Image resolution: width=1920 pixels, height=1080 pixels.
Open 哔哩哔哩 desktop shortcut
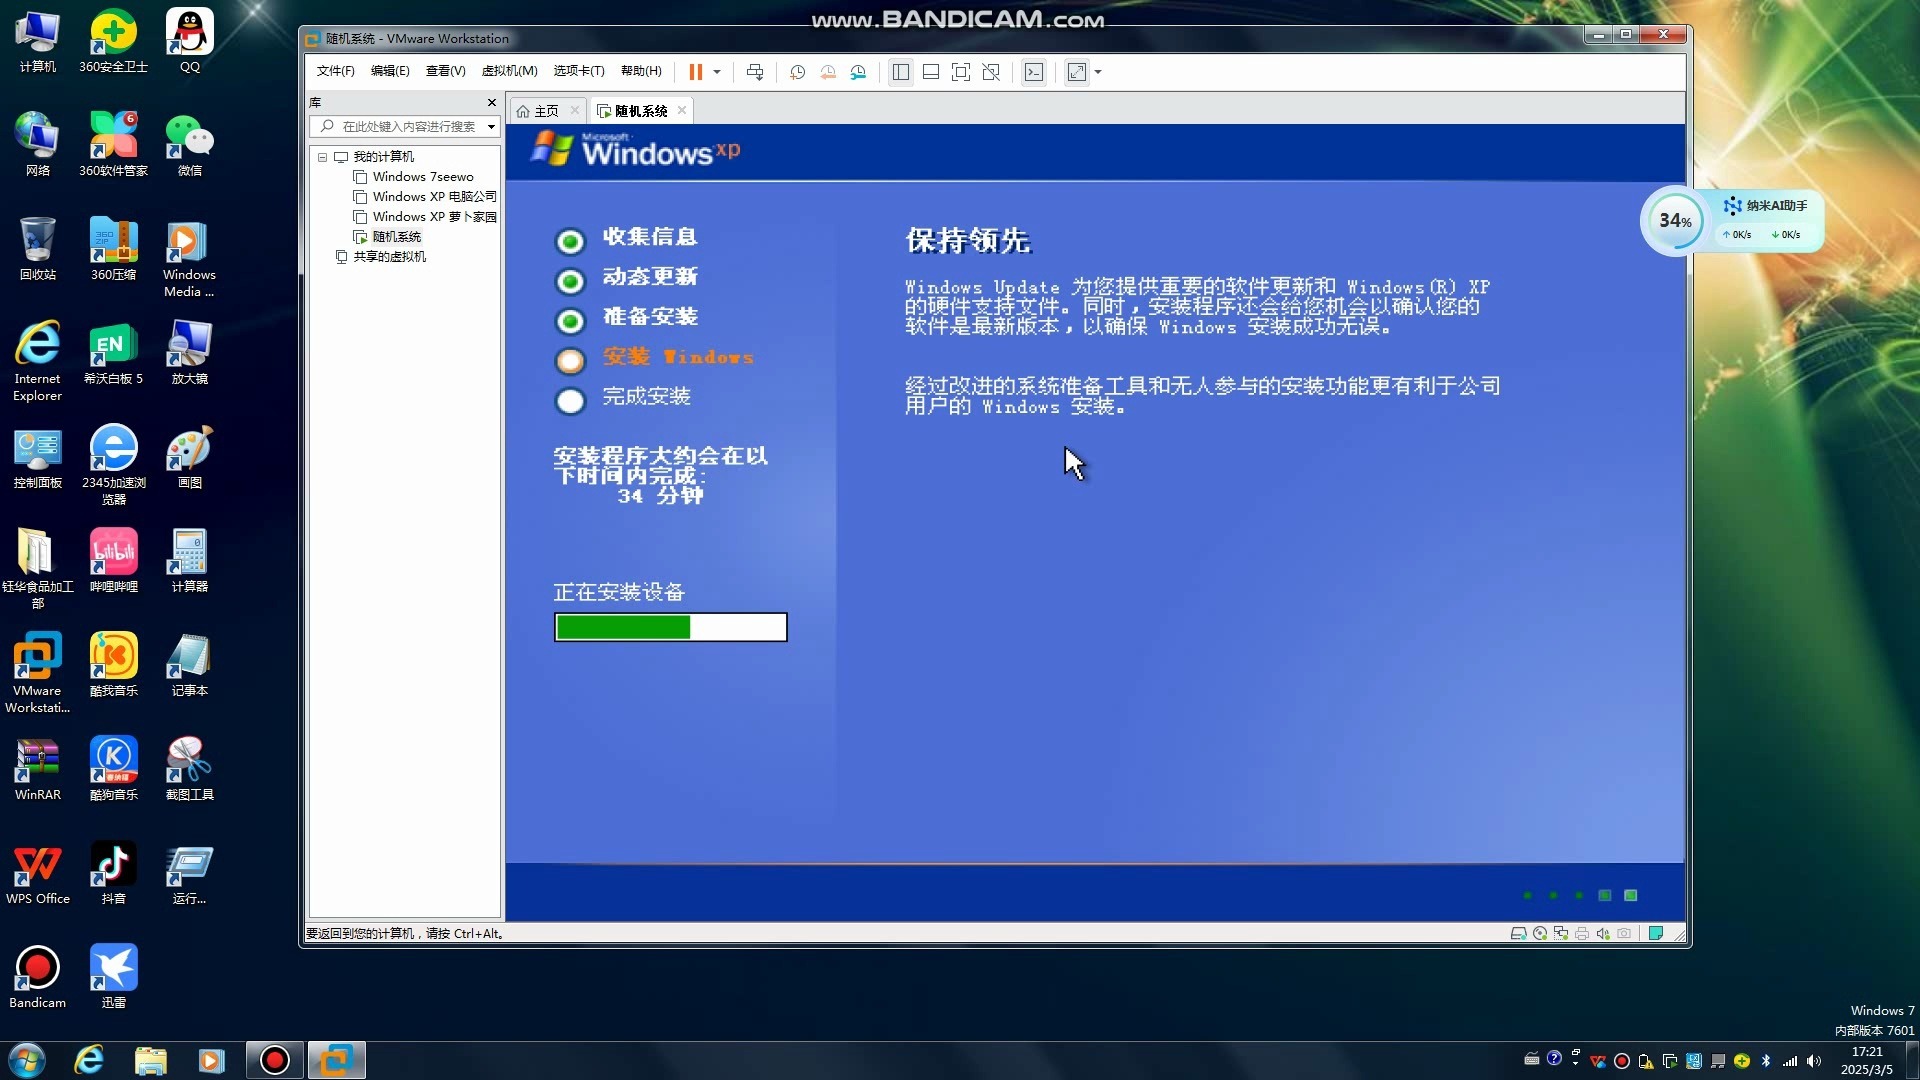click(x=113, y=561)
